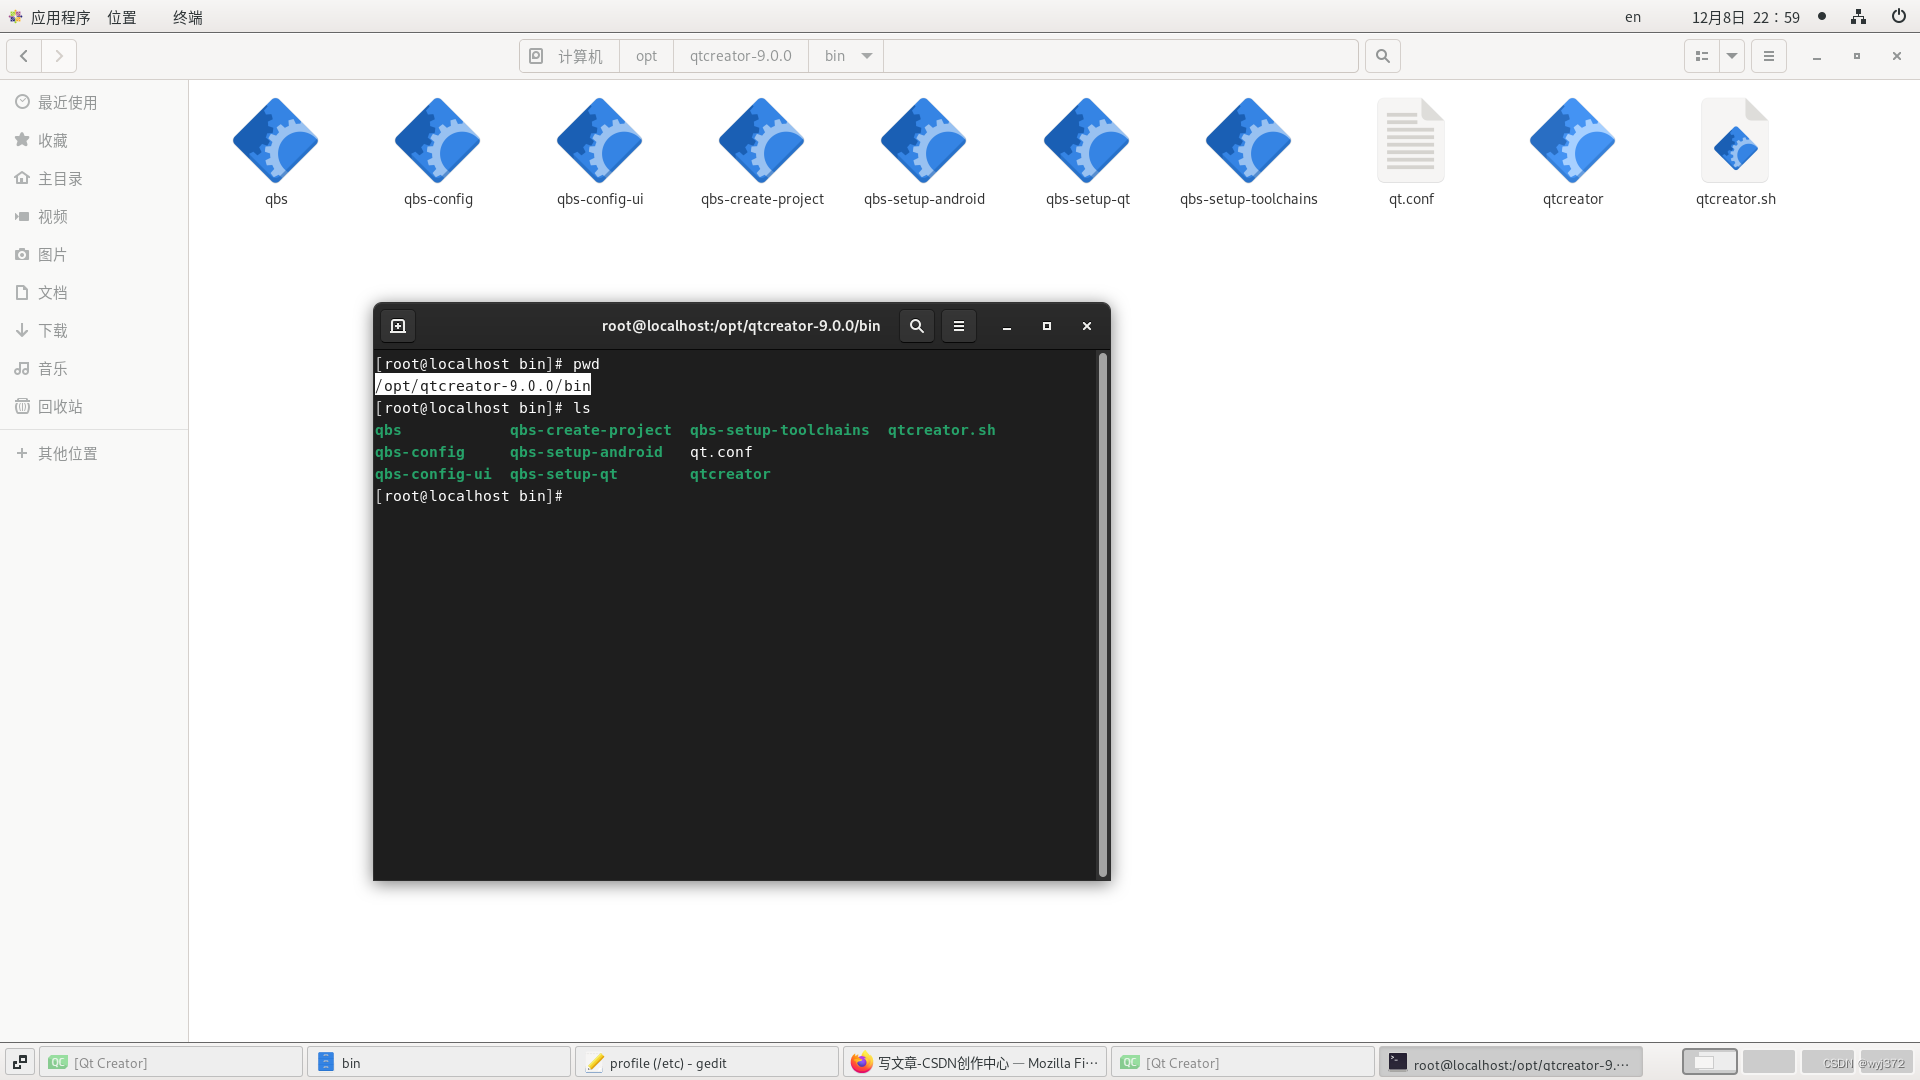1920x1080 pixels.
Task: Select the qtcreator.sh script file
Action: click(x=1735, y=141)
